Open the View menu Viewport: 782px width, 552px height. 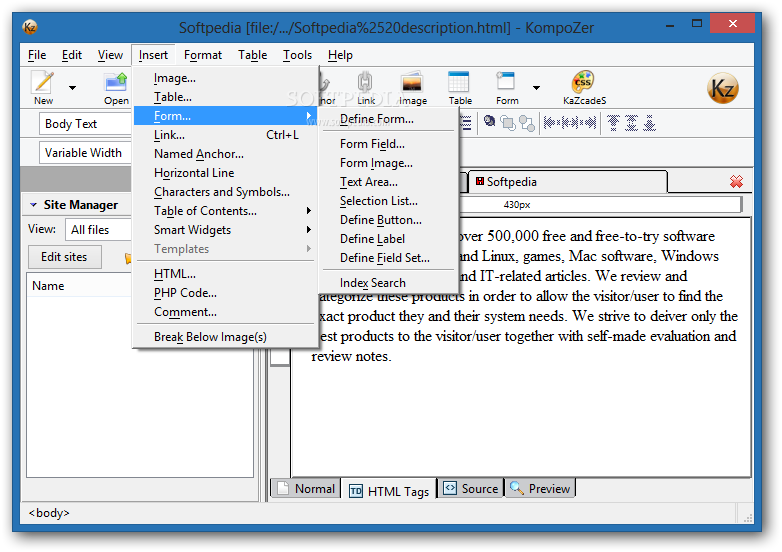[110, 55]
